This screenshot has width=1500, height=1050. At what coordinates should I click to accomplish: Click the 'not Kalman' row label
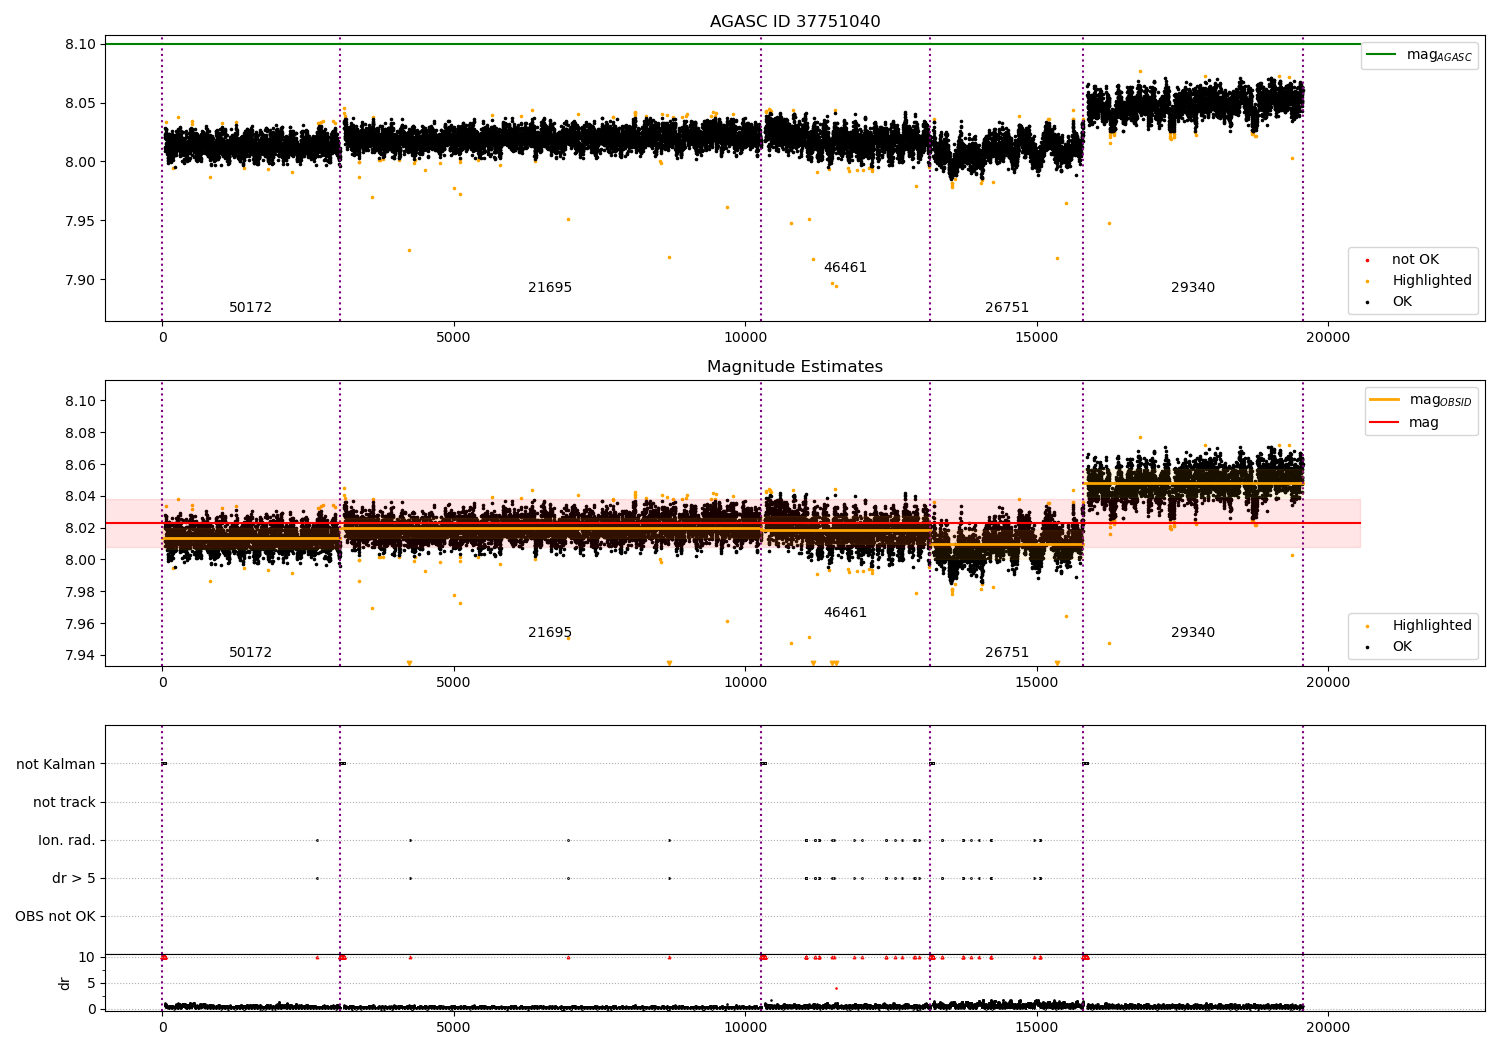56,764
